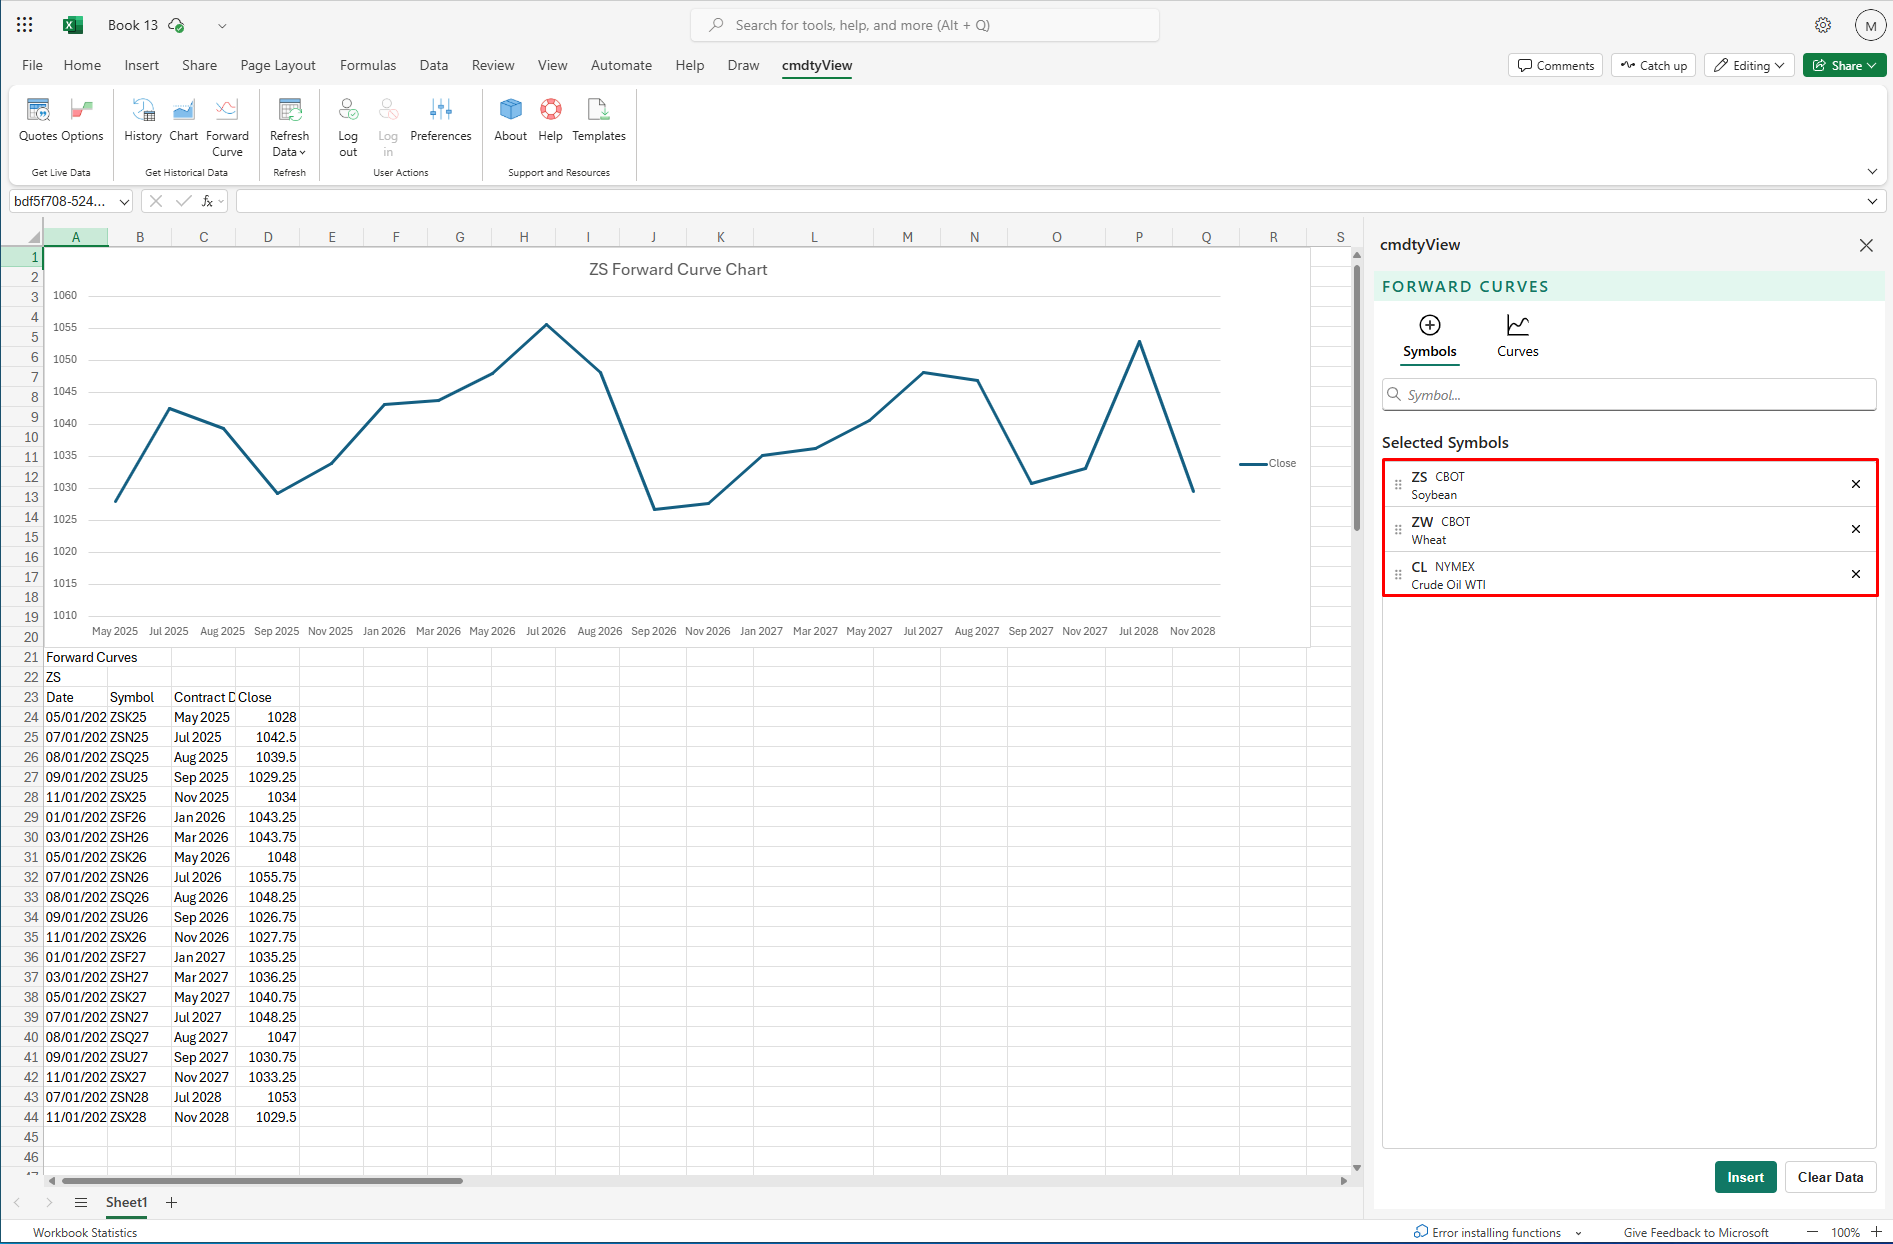Click the Insert button in the panel
Viewport: 1893px width, 1244px height.
1745,1177
